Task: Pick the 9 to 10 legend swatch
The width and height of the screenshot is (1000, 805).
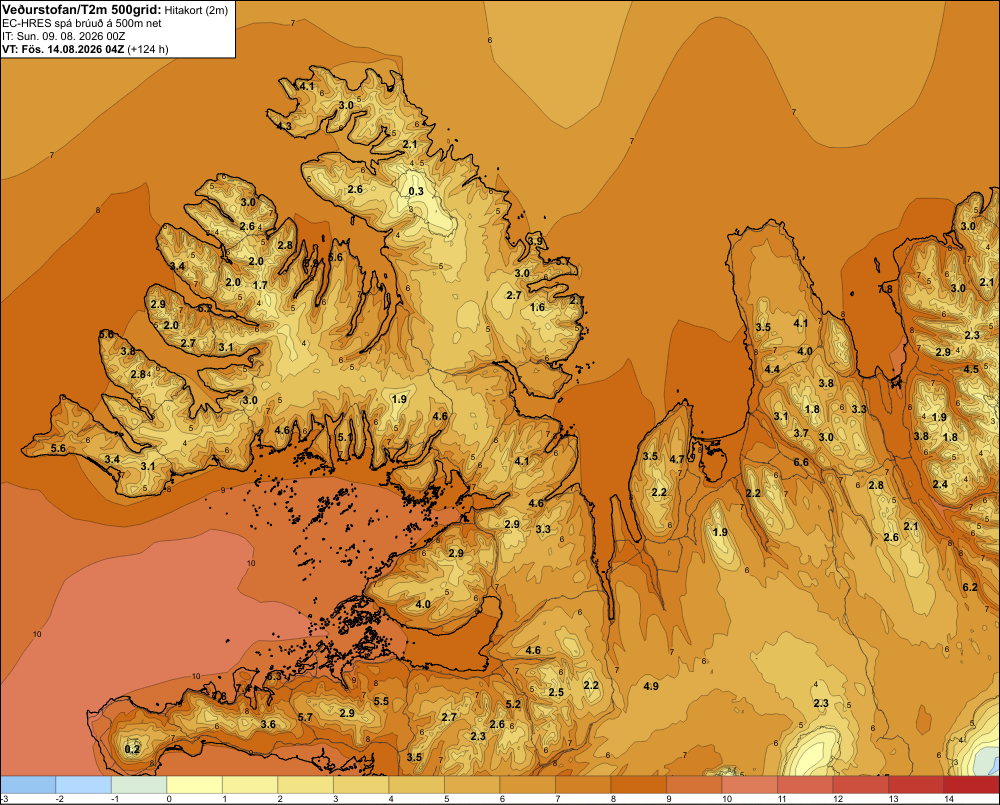Action: 694,784
